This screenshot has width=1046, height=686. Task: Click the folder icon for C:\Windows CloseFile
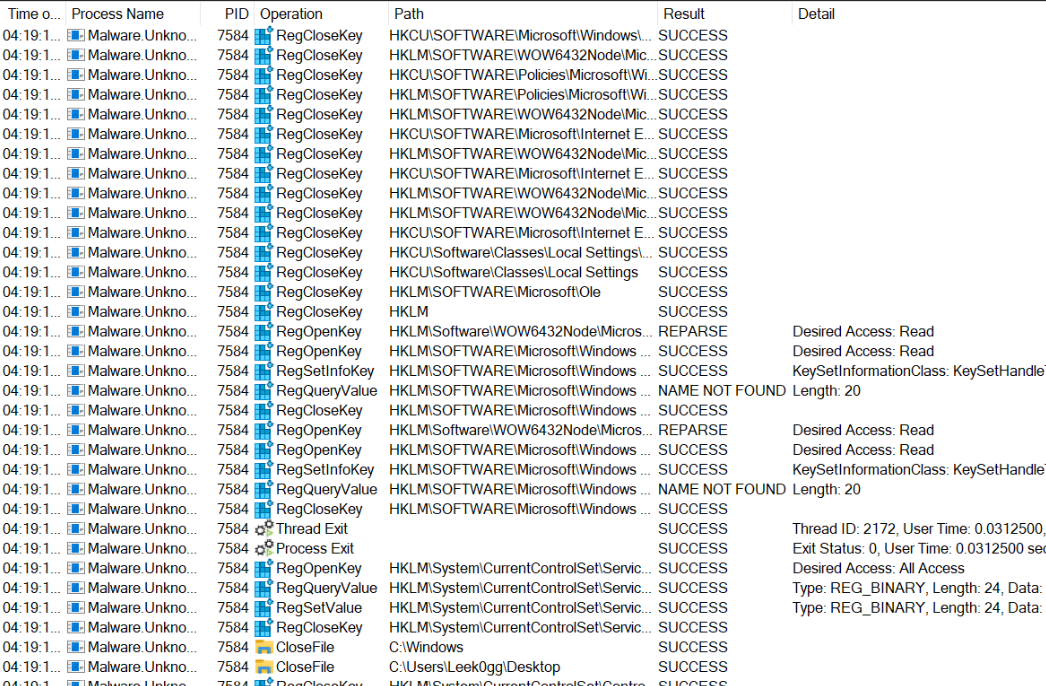(264, 647)
